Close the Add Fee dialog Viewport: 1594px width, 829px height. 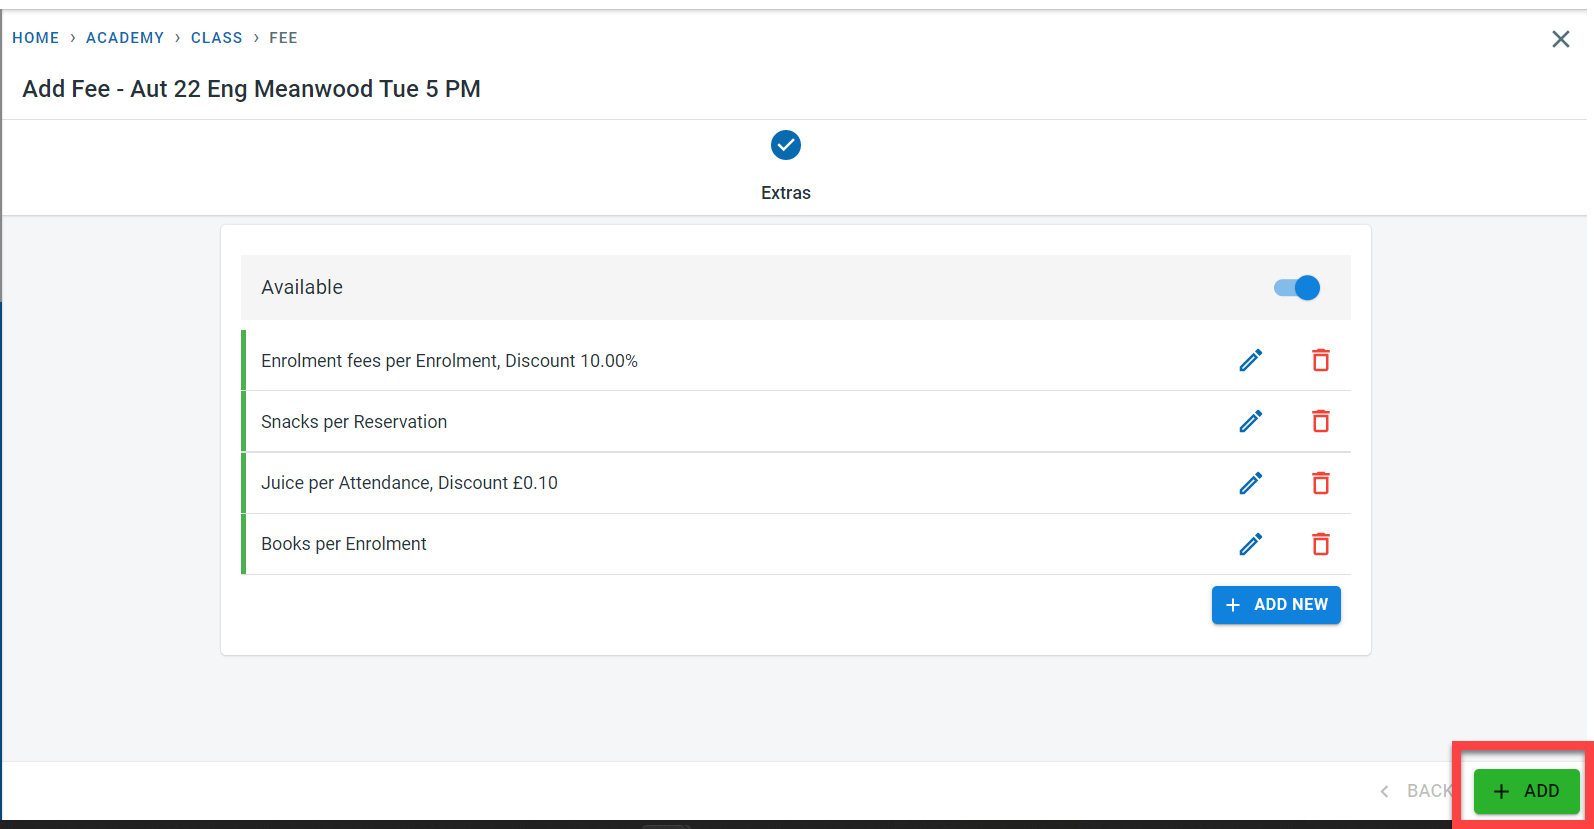pyautogui.click(x=1560, y=39)
